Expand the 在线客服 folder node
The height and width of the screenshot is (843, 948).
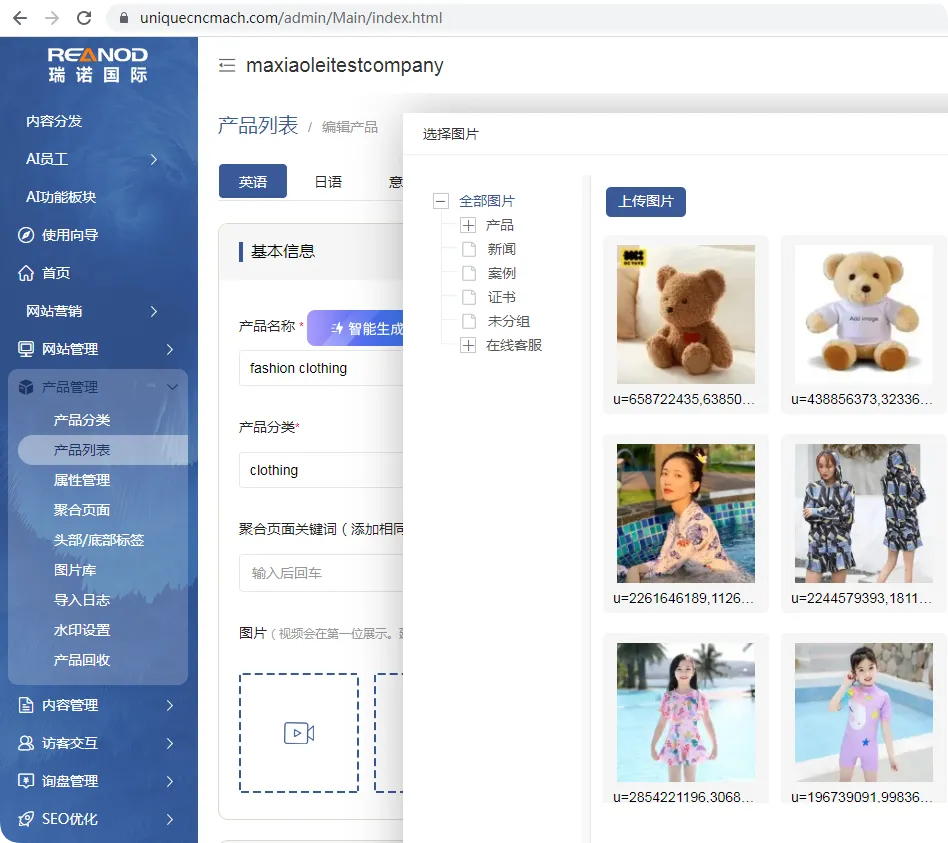(468, 345)
